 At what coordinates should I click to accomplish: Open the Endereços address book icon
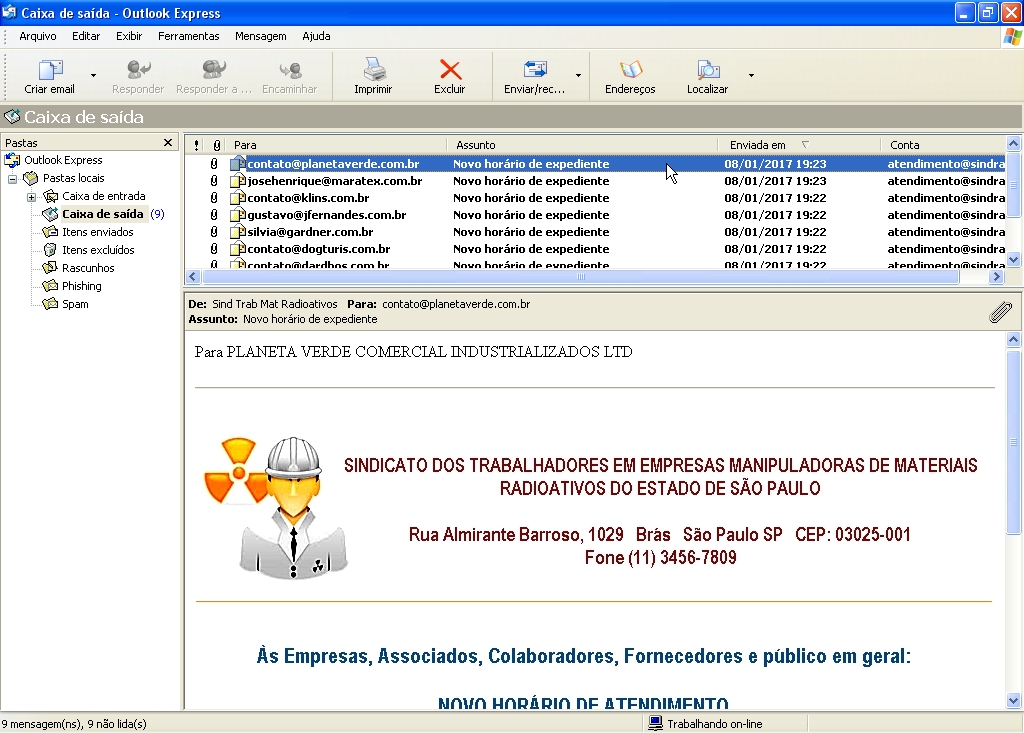[631, 69]
